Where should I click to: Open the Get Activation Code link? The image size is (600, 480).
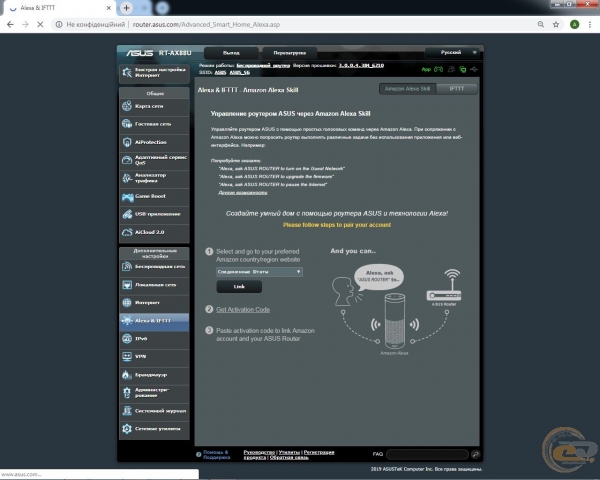(243, 310)
